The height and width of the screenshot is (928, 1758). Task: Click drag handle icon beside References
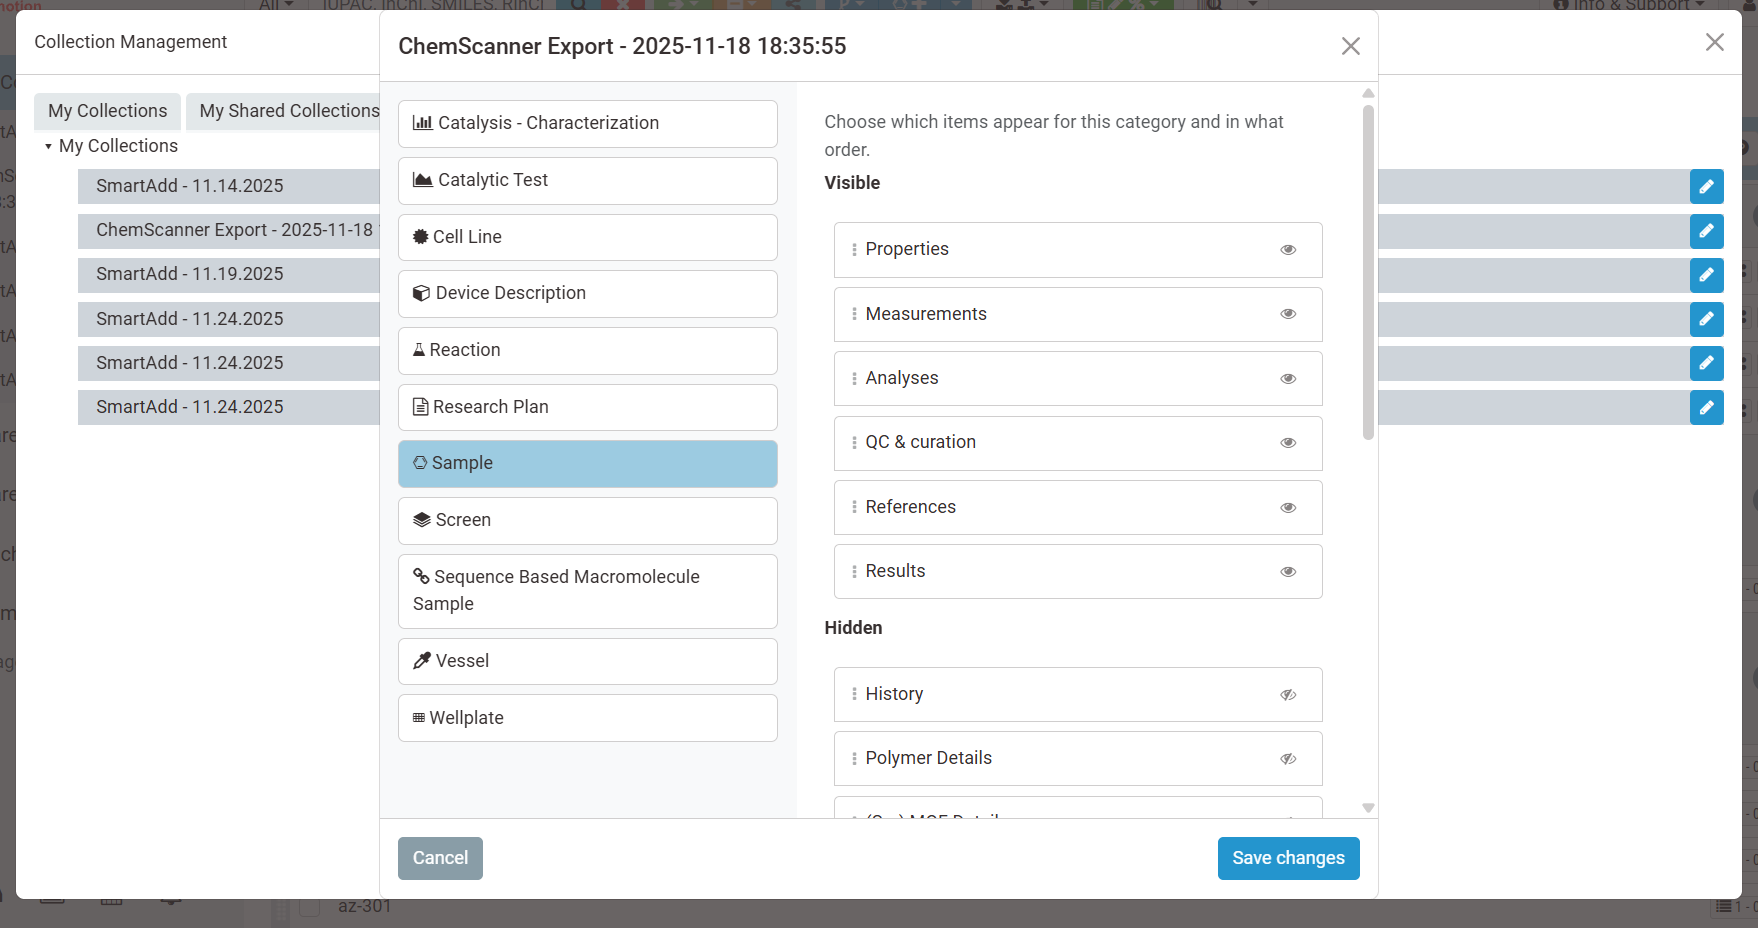point(854,508)
